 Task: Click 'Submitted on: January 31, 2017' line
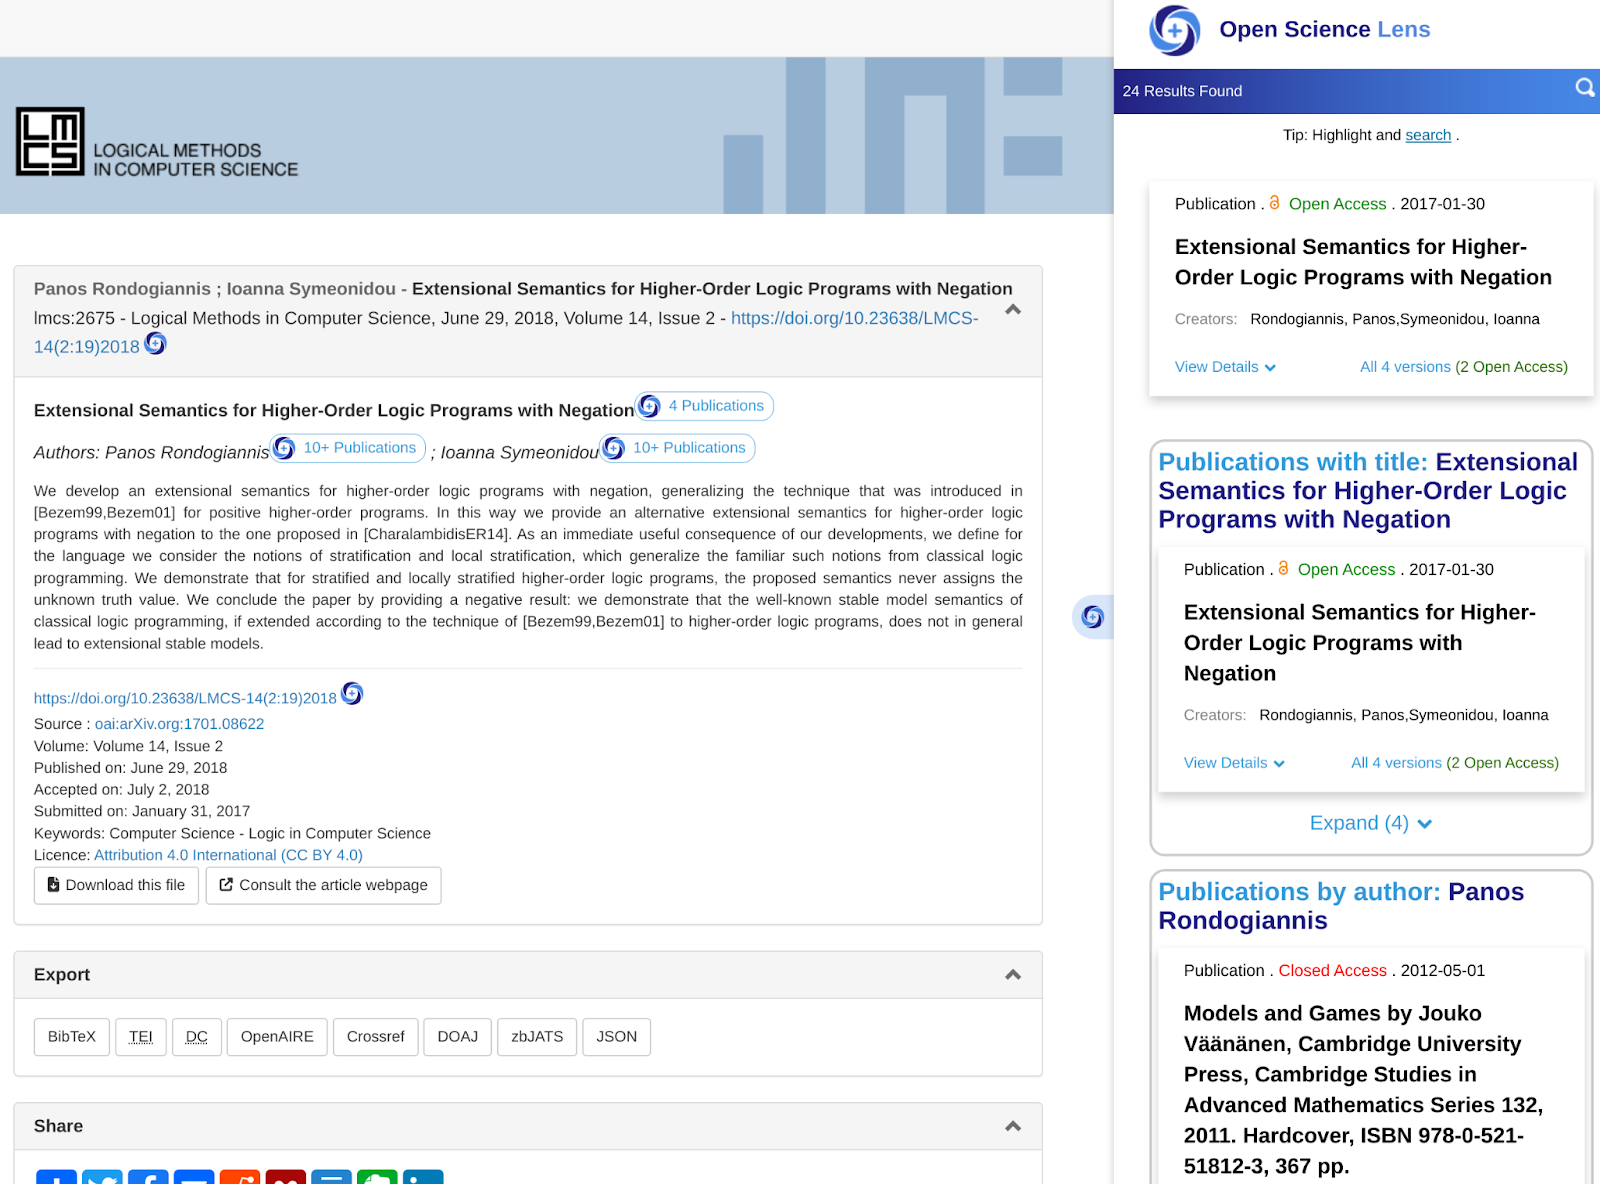142,811
